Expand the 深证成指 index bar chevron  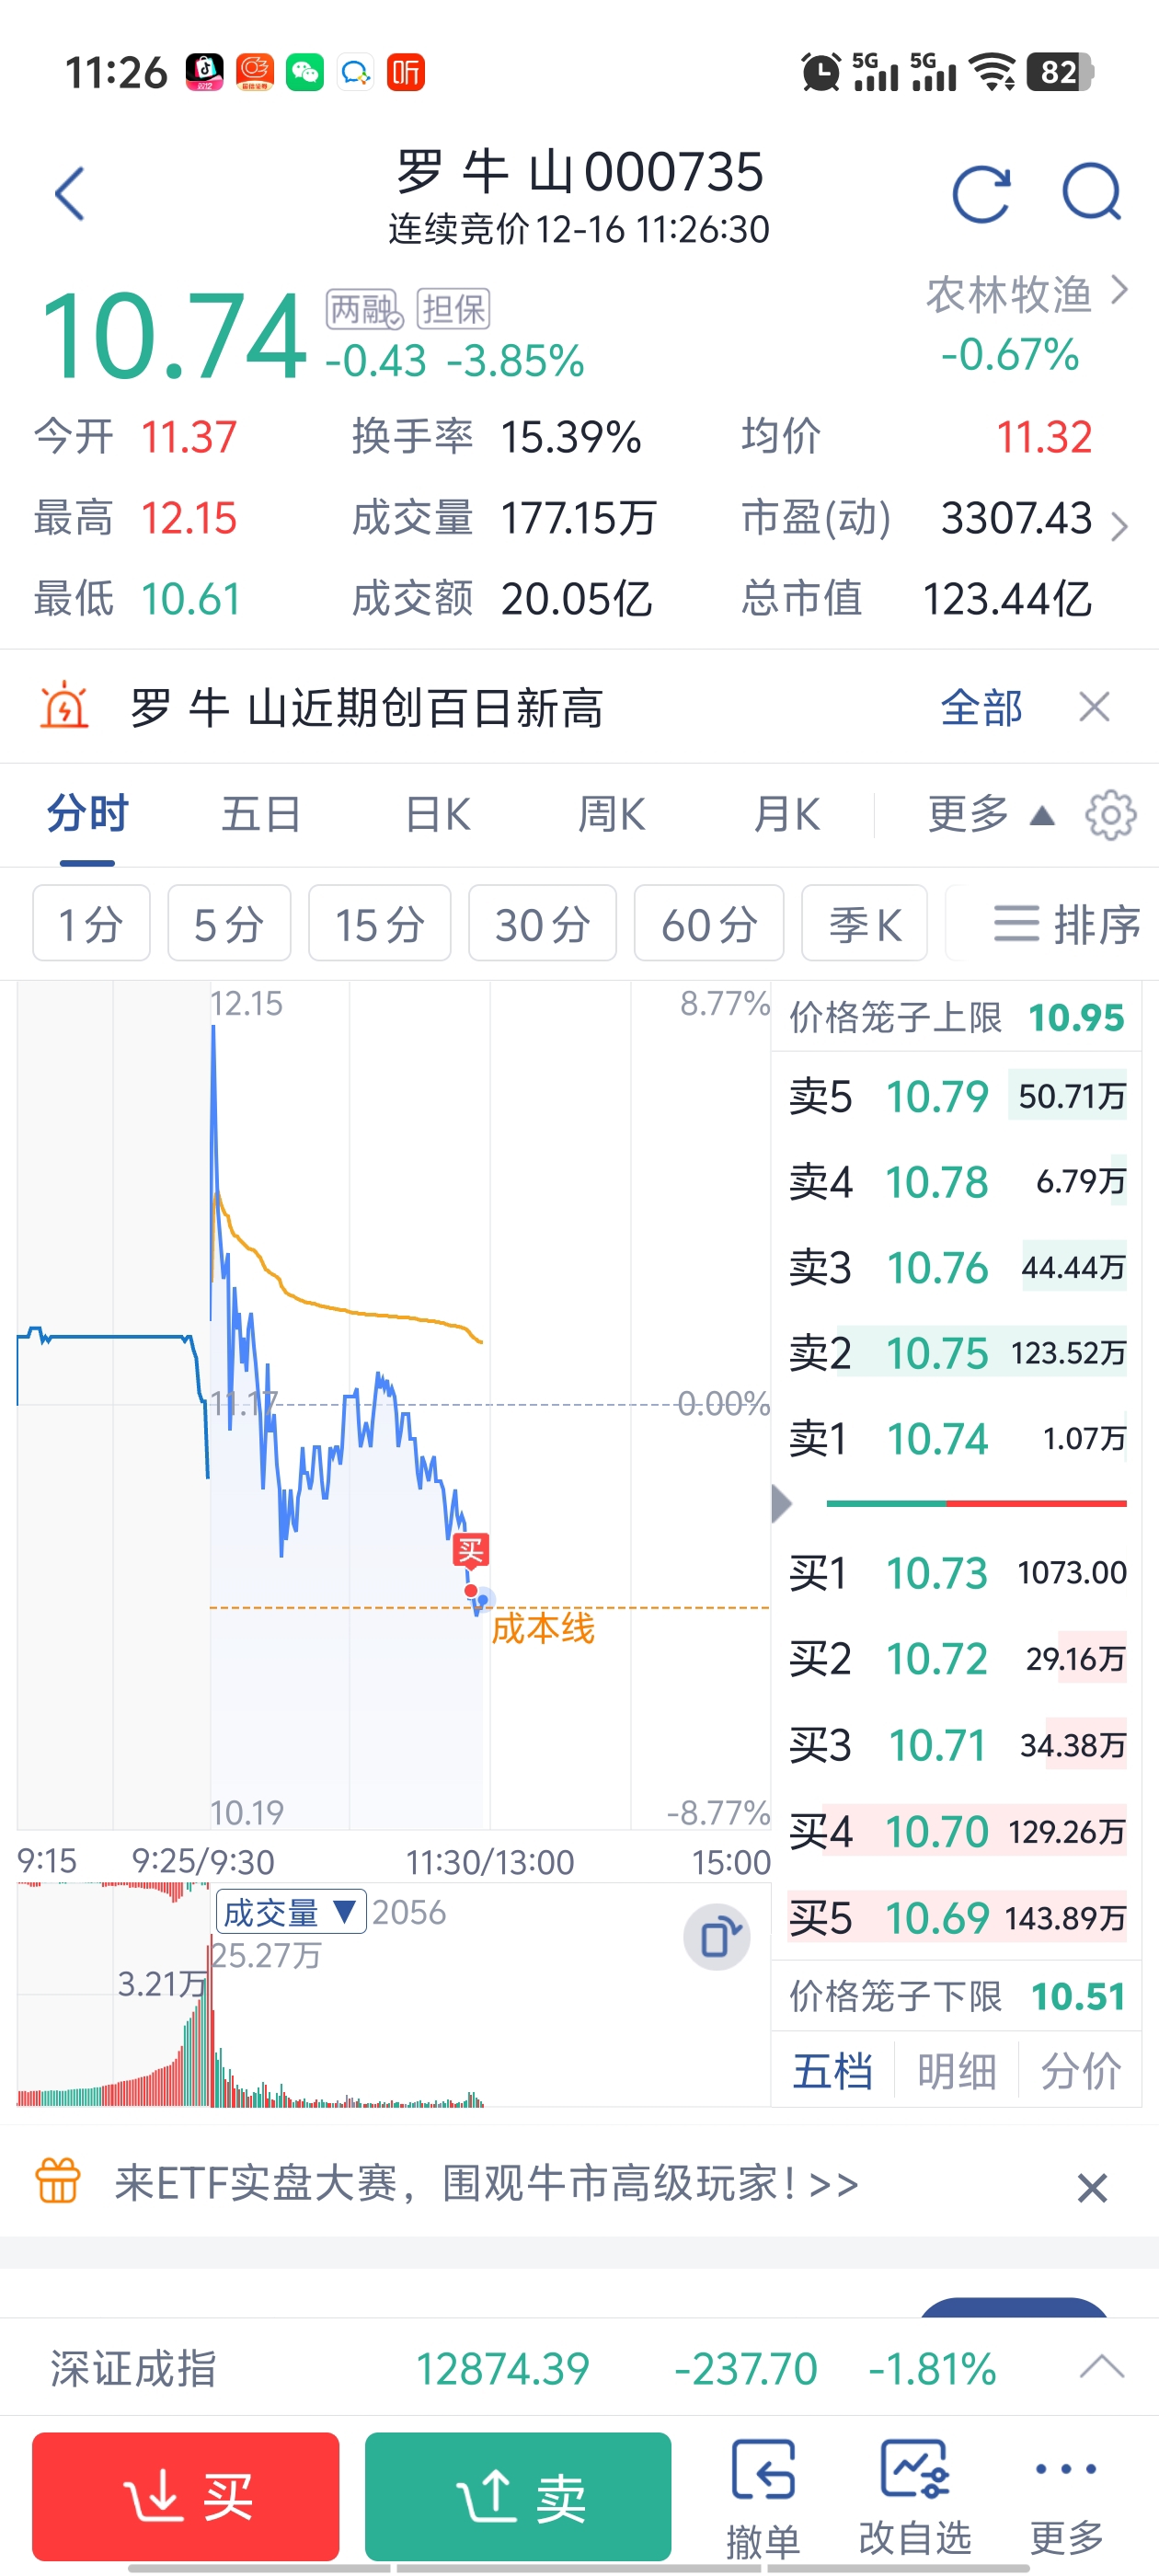click(x=1102, y=2367)
